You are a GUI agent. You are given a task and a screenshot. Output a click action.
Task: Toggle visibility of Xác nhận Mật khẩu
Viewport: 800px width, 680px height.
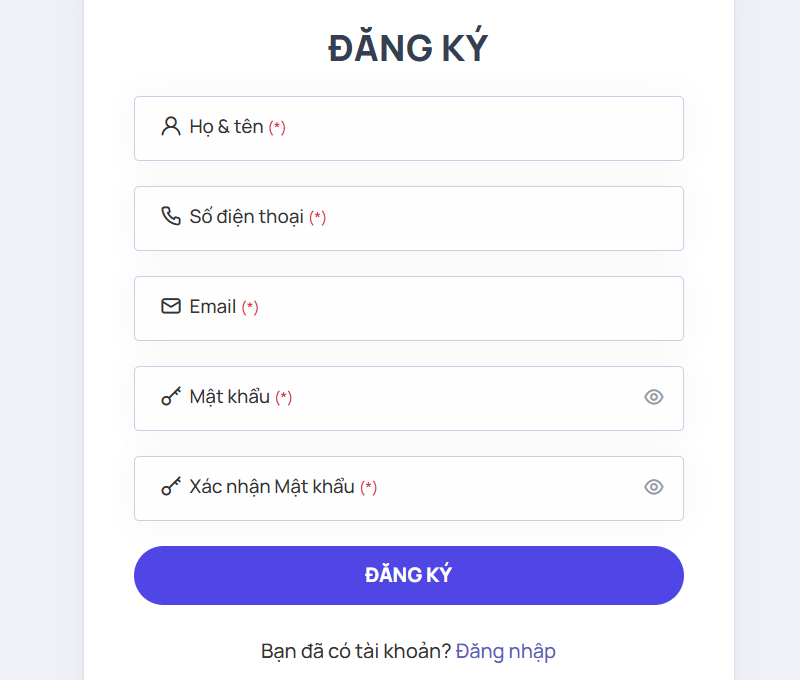pyautogui.click(x=653, y=487)
